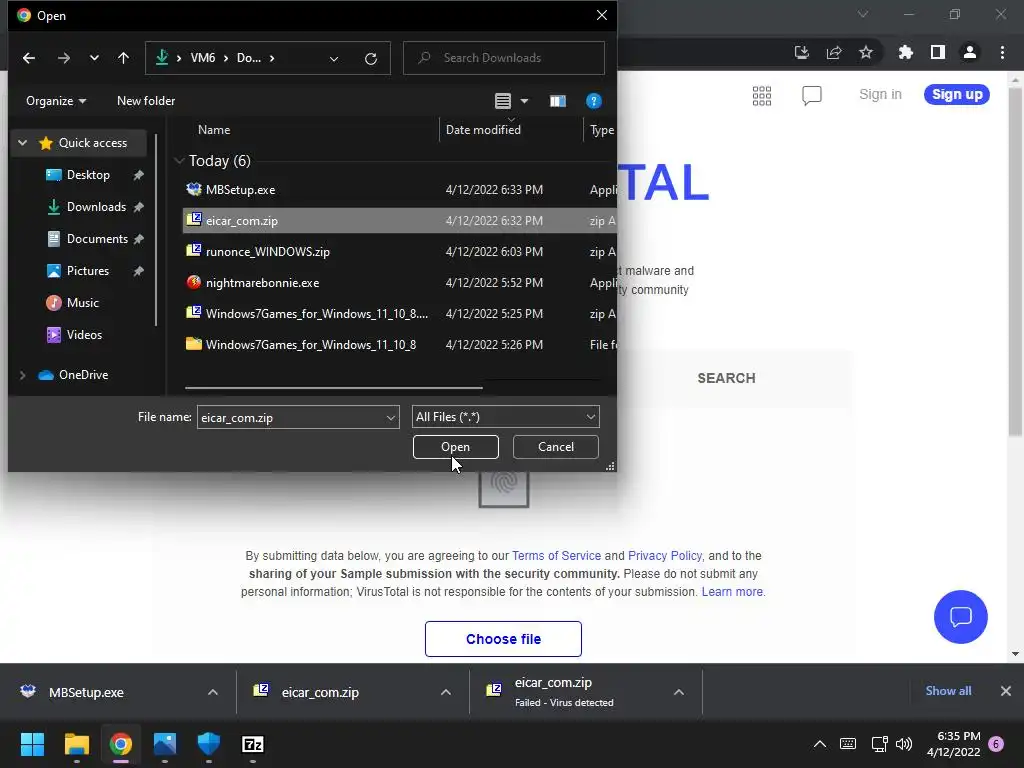The image size is (1024, 768).
Task: Go back in the Open dialog
Action: 29,58
